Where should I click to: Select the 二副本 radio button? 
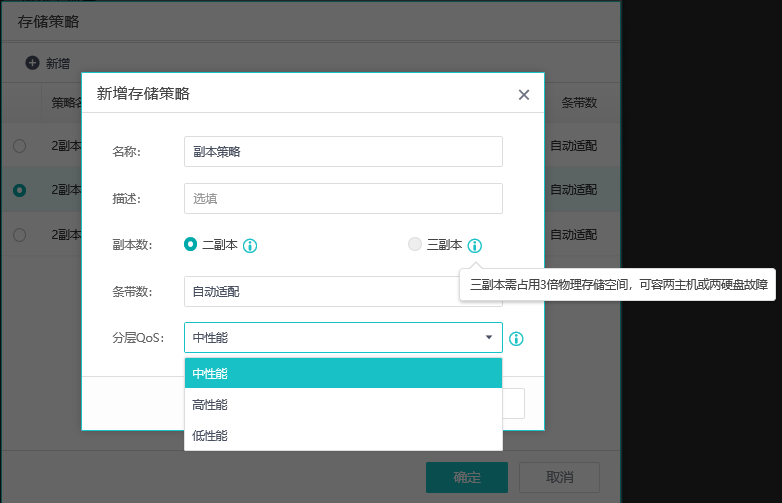tap(191, 245)
